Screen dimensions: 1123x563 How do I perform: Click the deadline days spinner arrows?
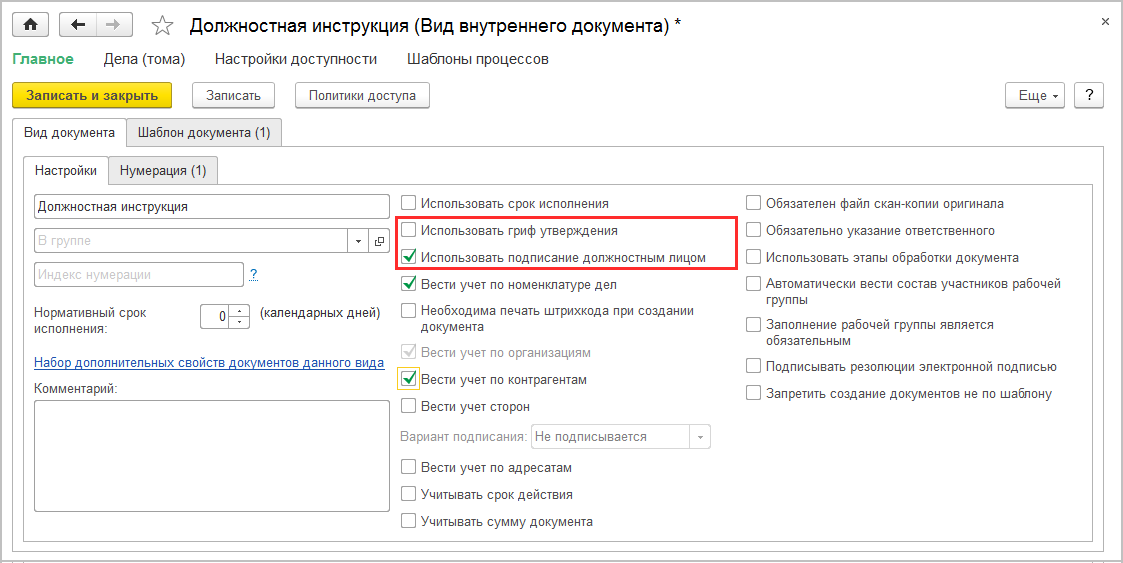pyautogui.click(x=239, y=316)
